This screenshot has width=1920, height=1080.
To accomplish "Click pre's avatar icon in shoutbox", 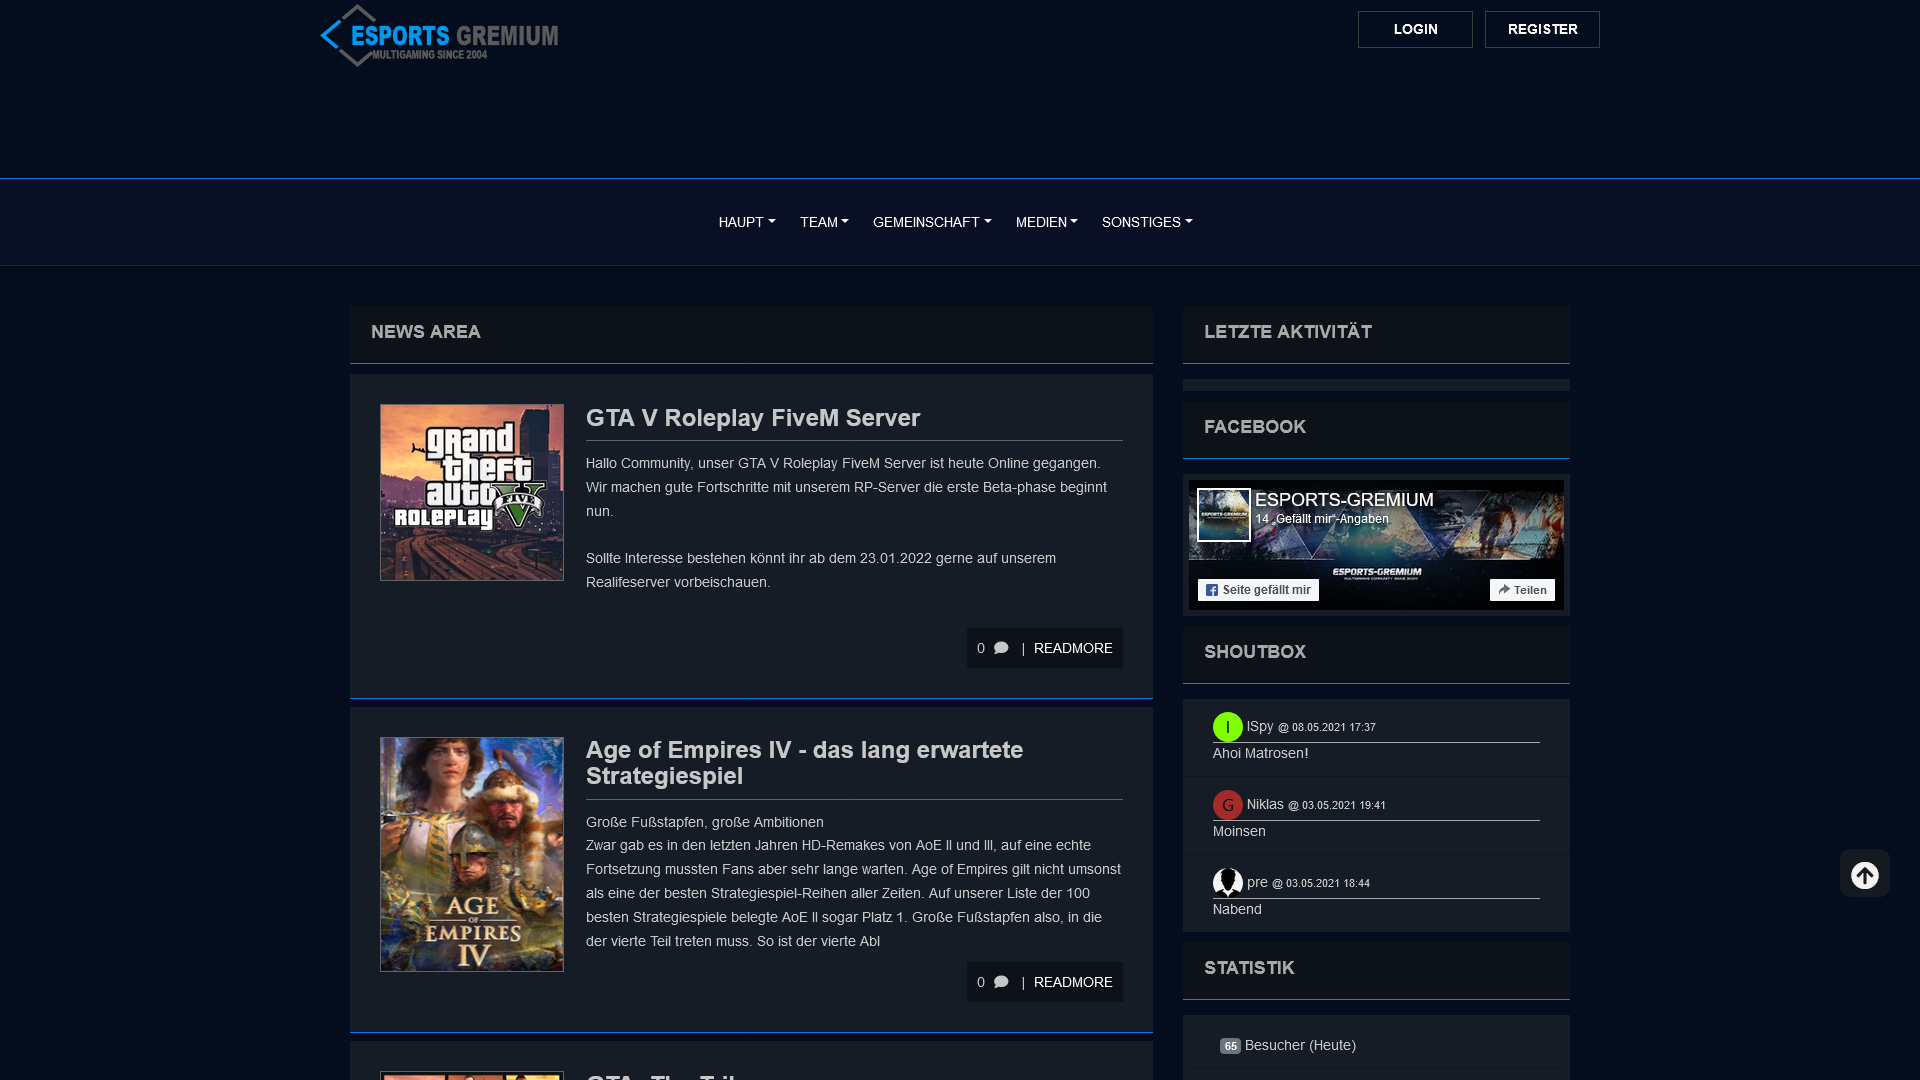I will coord(1228,883).
